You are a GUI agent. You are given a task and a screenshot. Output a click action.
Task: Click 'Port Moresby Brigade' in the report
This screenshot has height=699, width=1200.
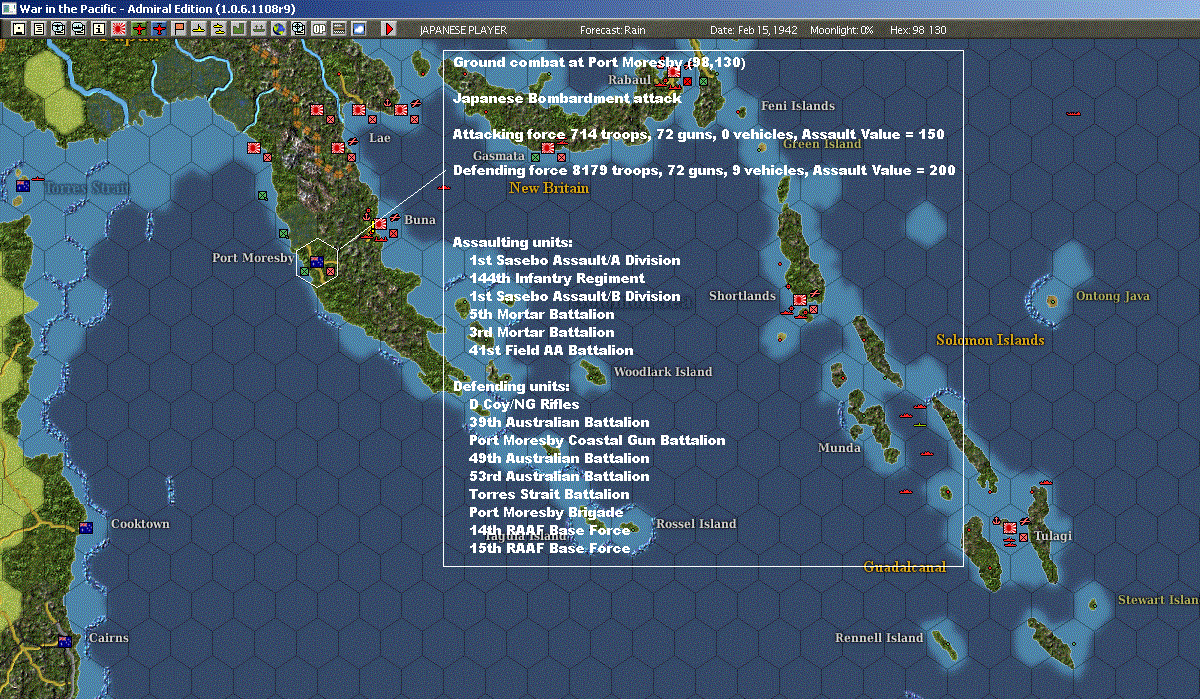[544, 512]
